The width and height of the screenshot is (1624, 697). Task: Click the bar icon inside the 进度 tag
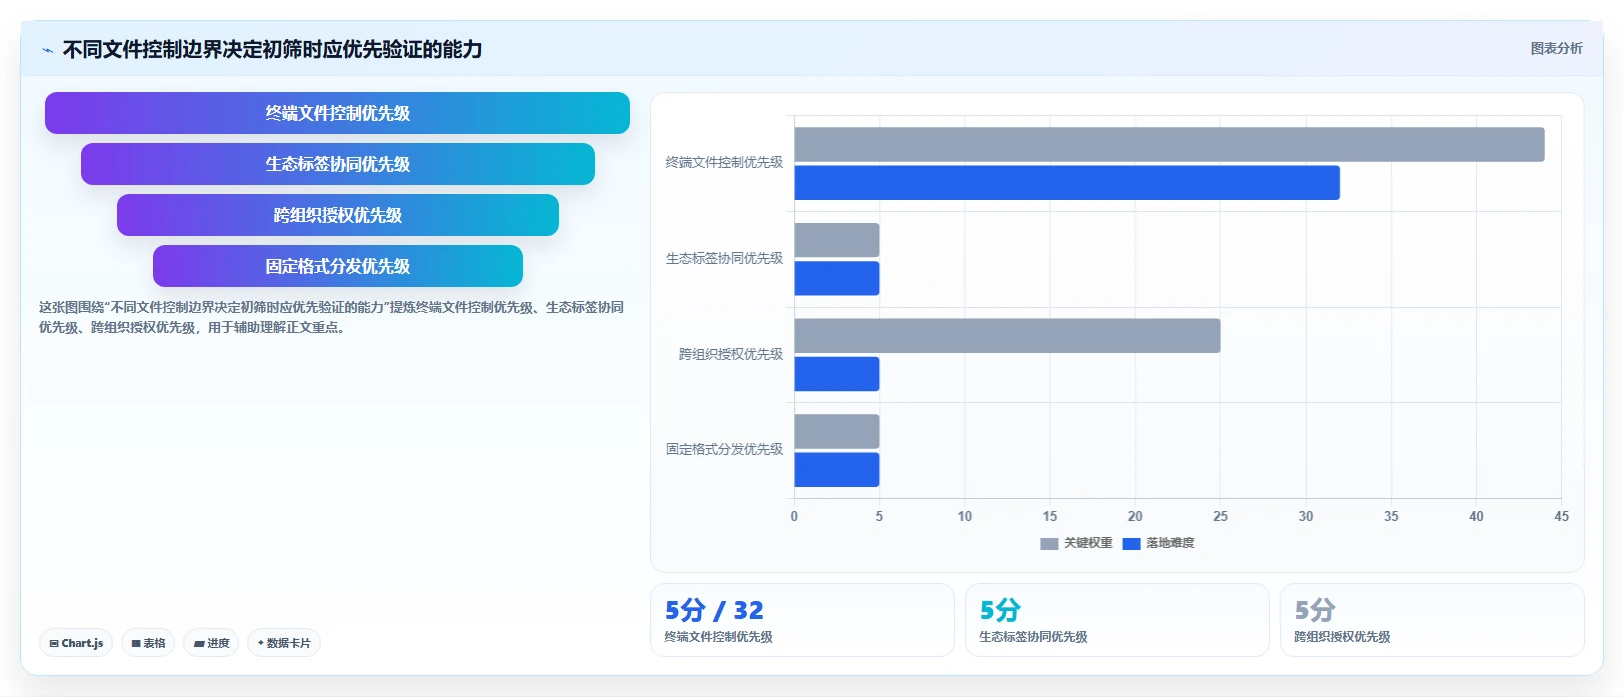click(x=199, y=644)
